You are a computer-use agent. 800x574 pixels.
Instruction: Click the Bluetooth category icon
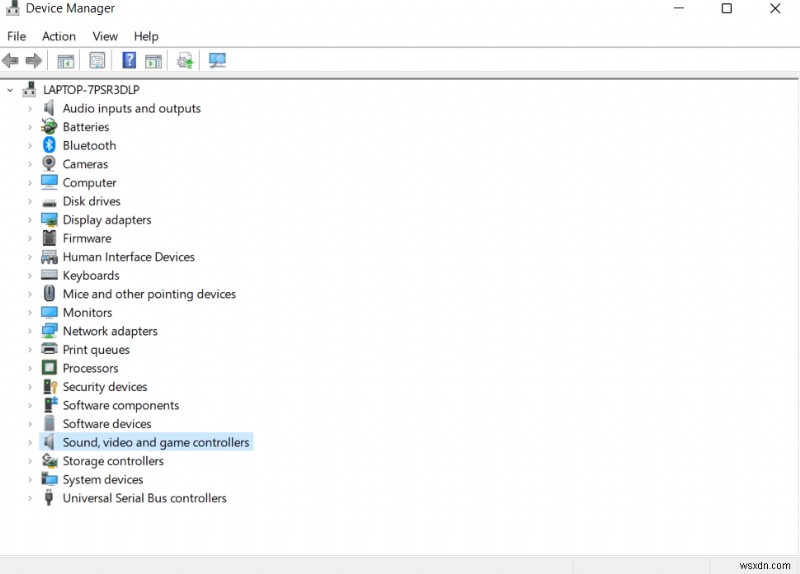point(49,145)
